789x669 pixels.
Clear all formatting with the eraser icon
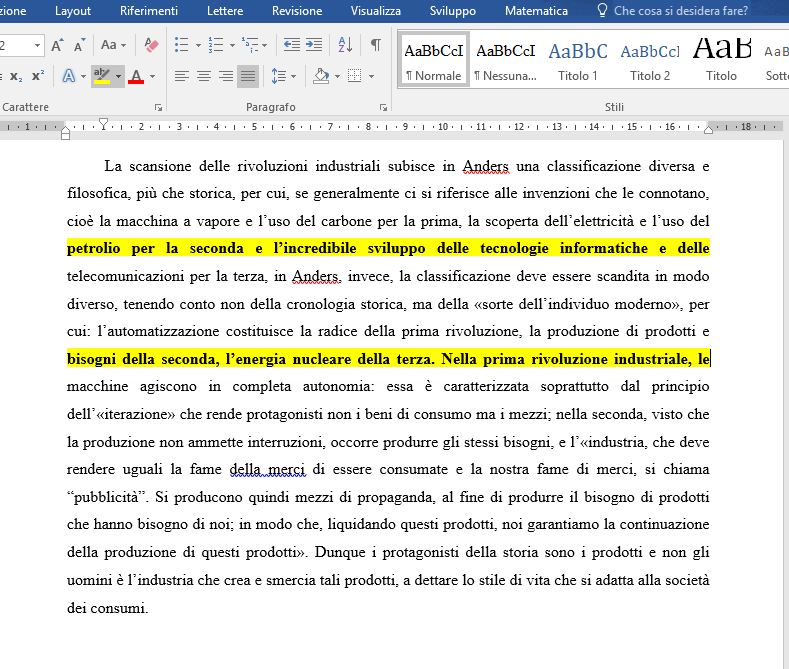[151, 45]
